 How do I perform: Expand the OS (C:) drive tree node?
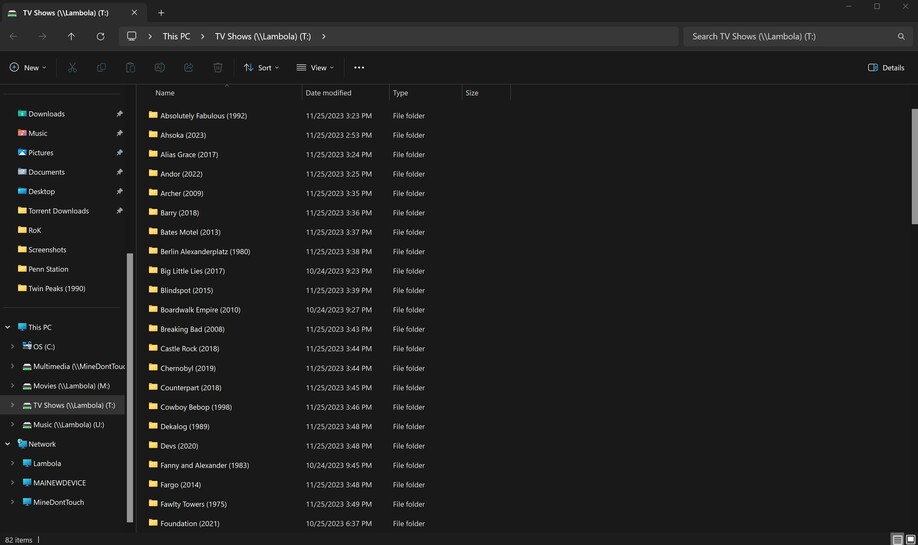[12, 346]
